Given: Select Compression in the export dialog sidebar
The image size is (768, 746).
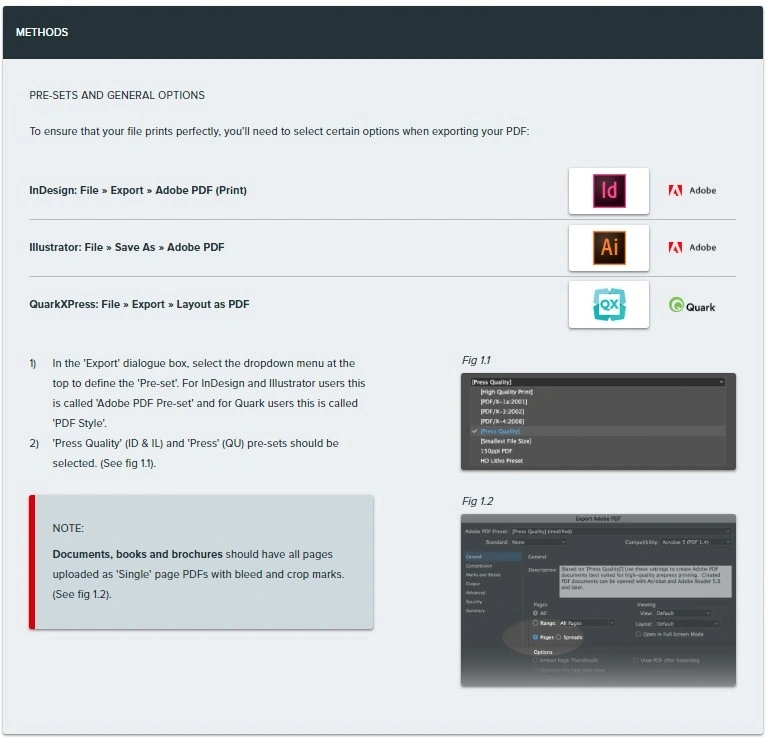Looking at the screenshot, I should point(479,566).
